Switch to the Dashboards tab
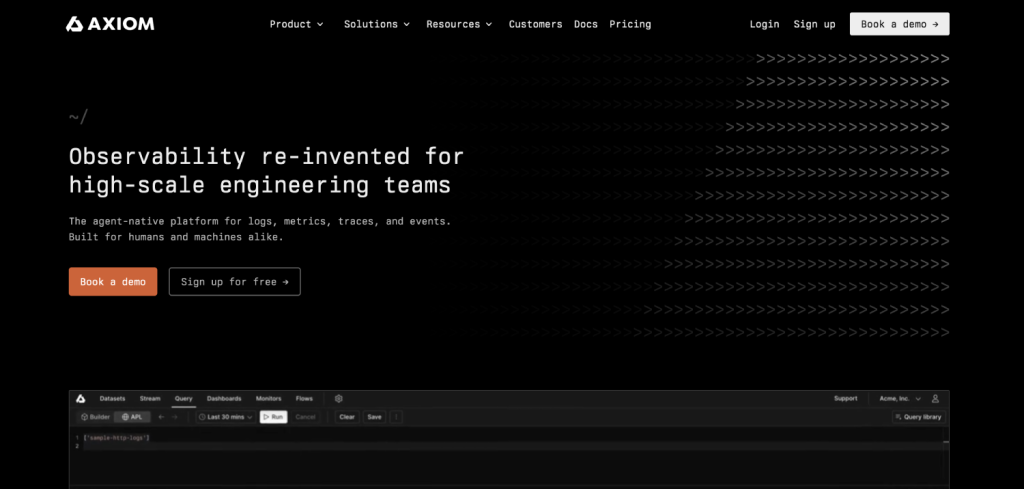1024x489 pixels. 224,398
